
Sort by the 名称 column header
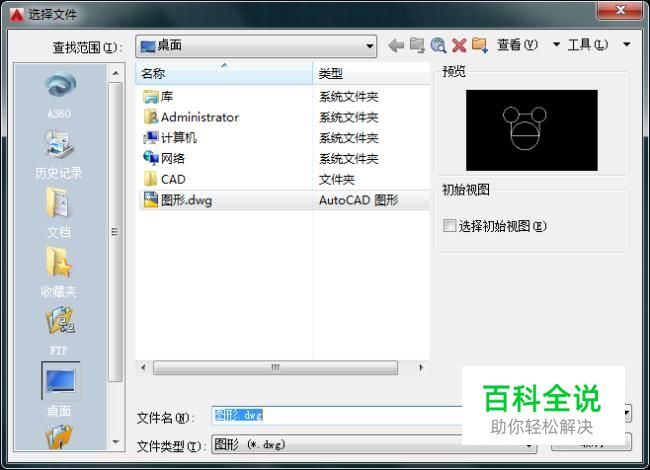coord(224,74)
